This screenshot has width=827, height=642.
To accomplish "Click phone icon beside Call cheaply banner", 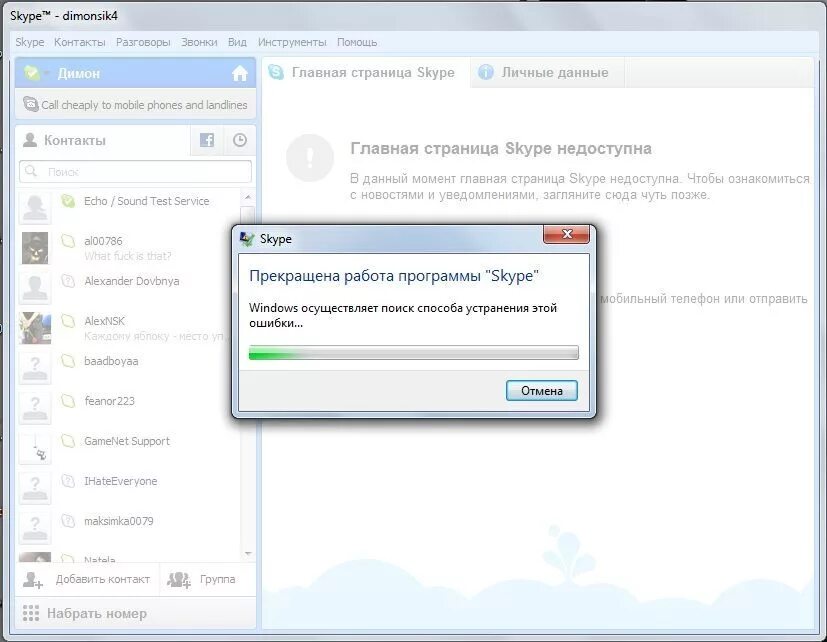I will (31, 104).
